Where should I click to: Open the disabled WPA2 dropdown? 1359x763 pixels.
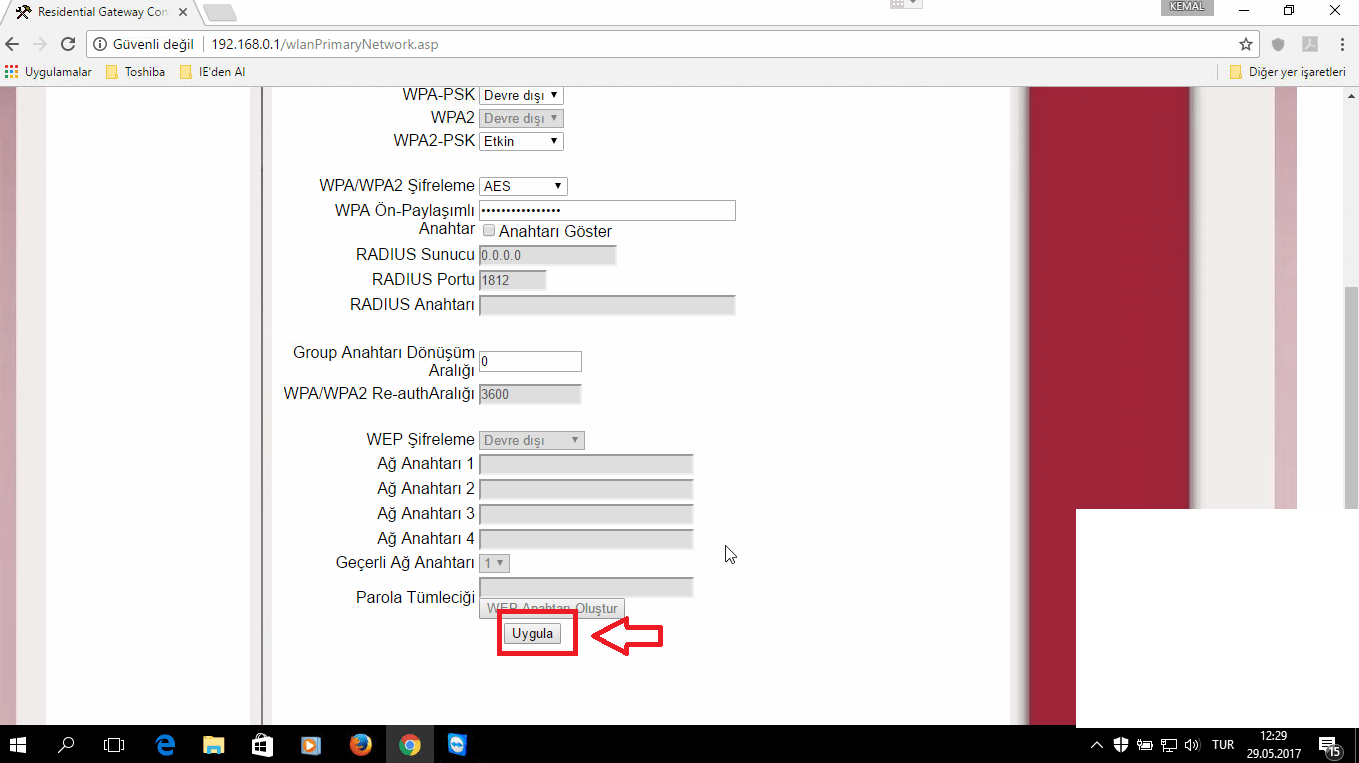coord(521,118)
